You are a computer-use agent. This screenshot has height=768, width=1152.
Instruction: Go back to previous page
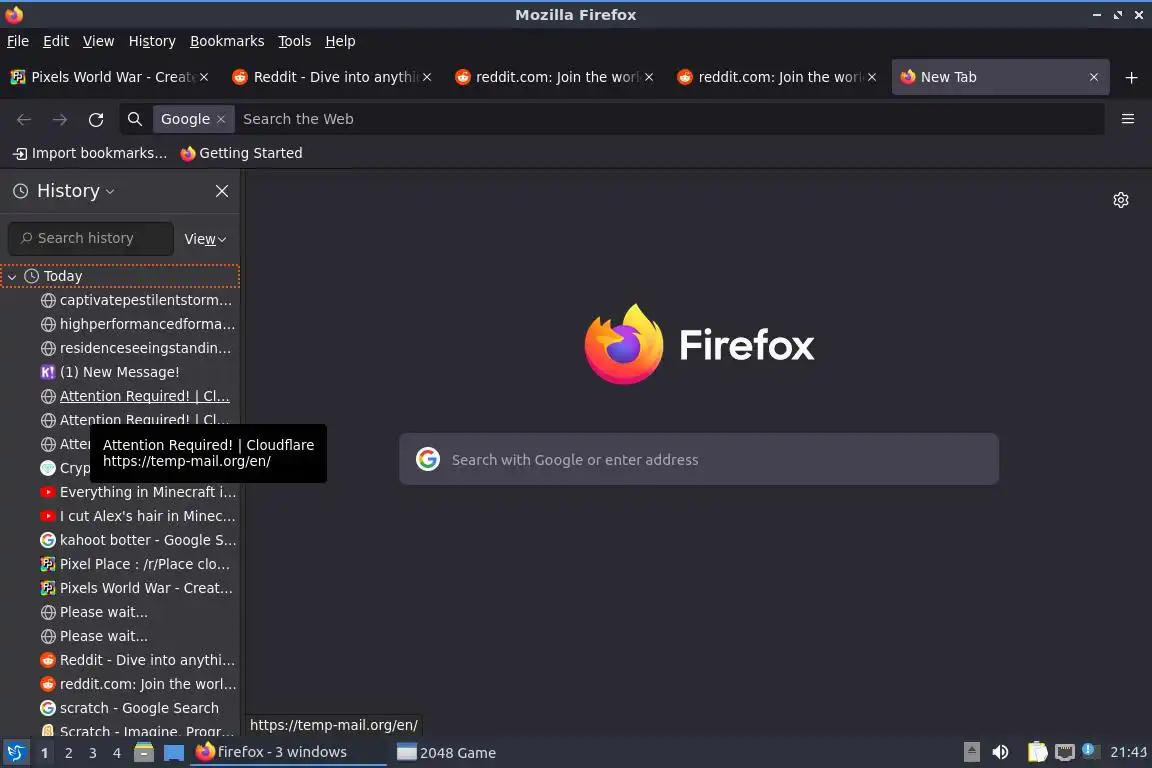[x=24, y=119]
